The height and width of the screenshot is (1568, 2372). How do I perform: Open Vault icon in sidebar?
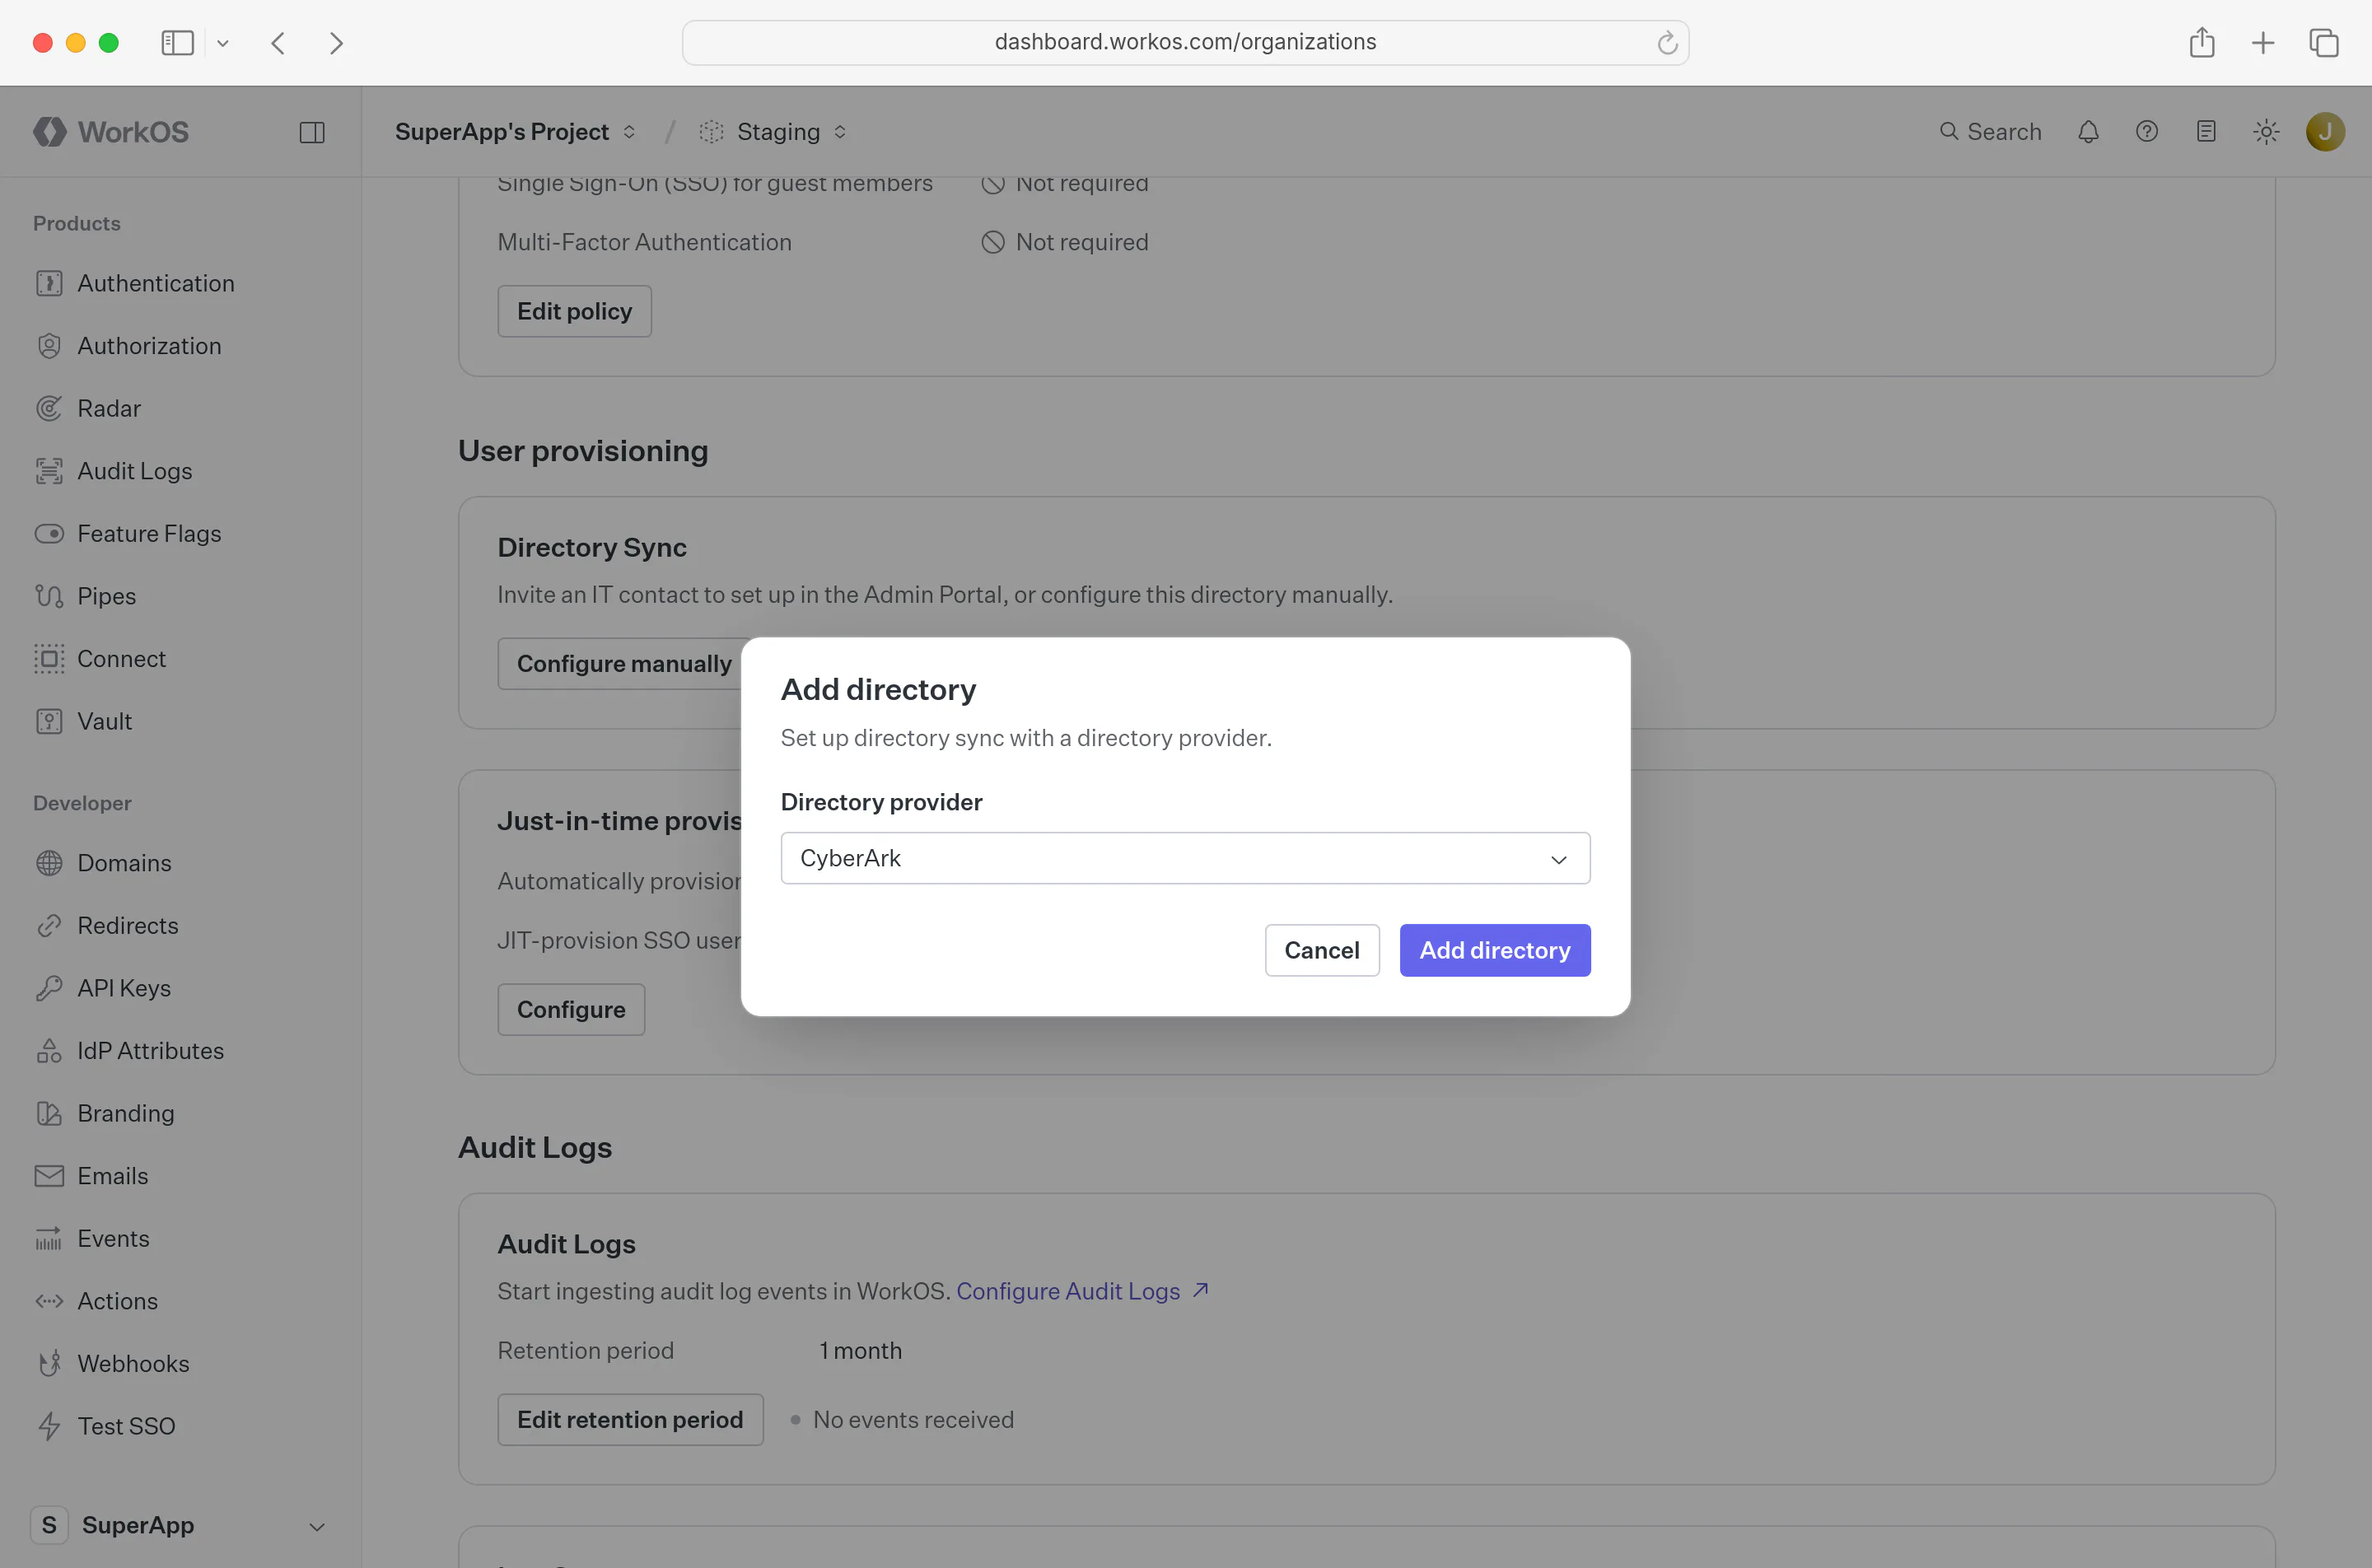click(x=49, y=722)
